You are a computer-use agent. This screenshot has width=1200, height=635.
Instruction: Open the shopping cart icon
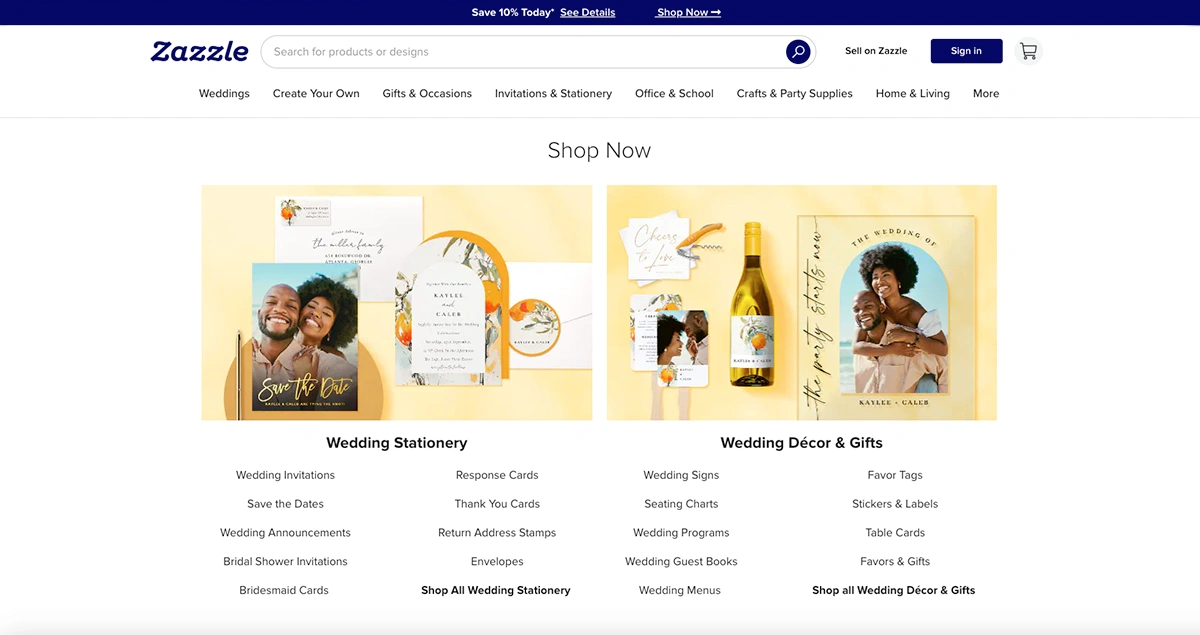(x=1028, y=51)
